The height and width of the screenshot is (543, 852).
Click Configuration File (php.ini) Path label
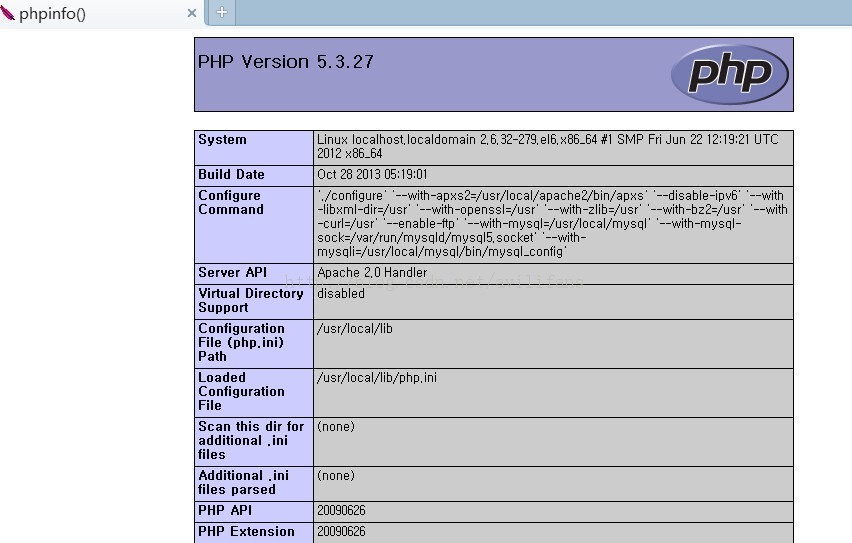click(241, 342)
